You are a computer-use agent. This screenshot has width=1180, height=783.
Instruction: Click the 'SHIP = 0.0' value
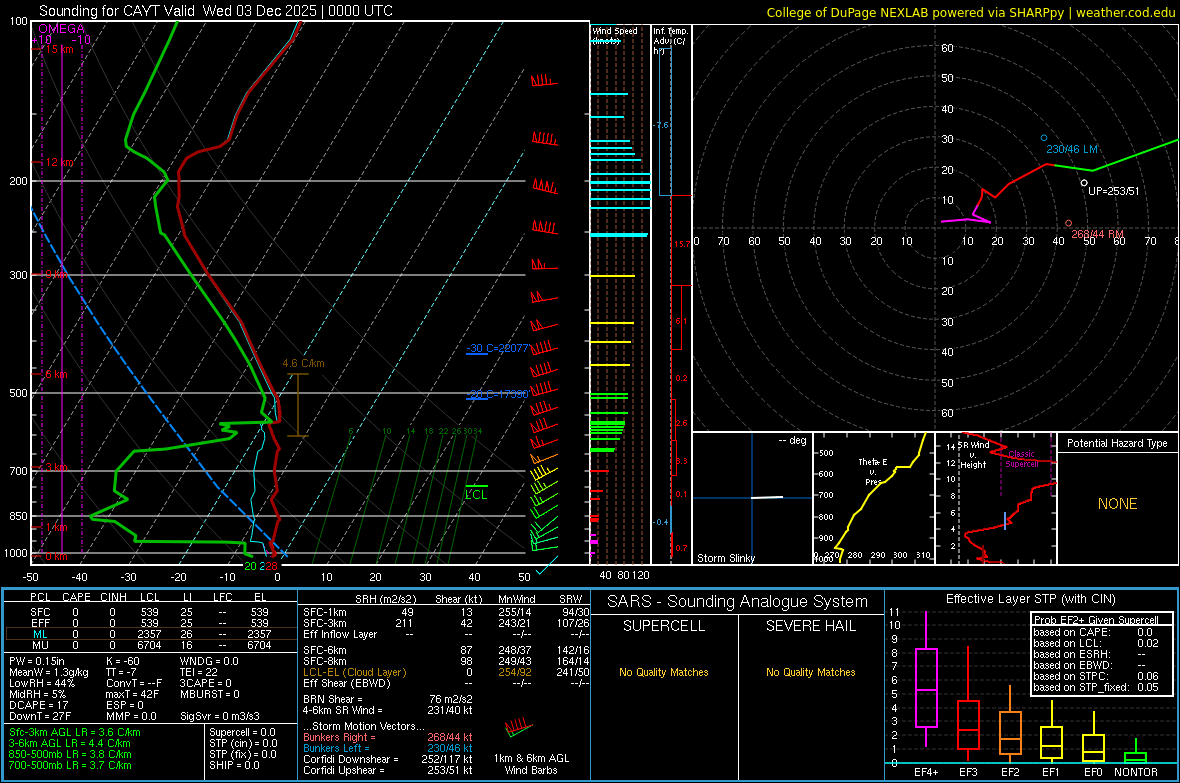pos(234,765)
